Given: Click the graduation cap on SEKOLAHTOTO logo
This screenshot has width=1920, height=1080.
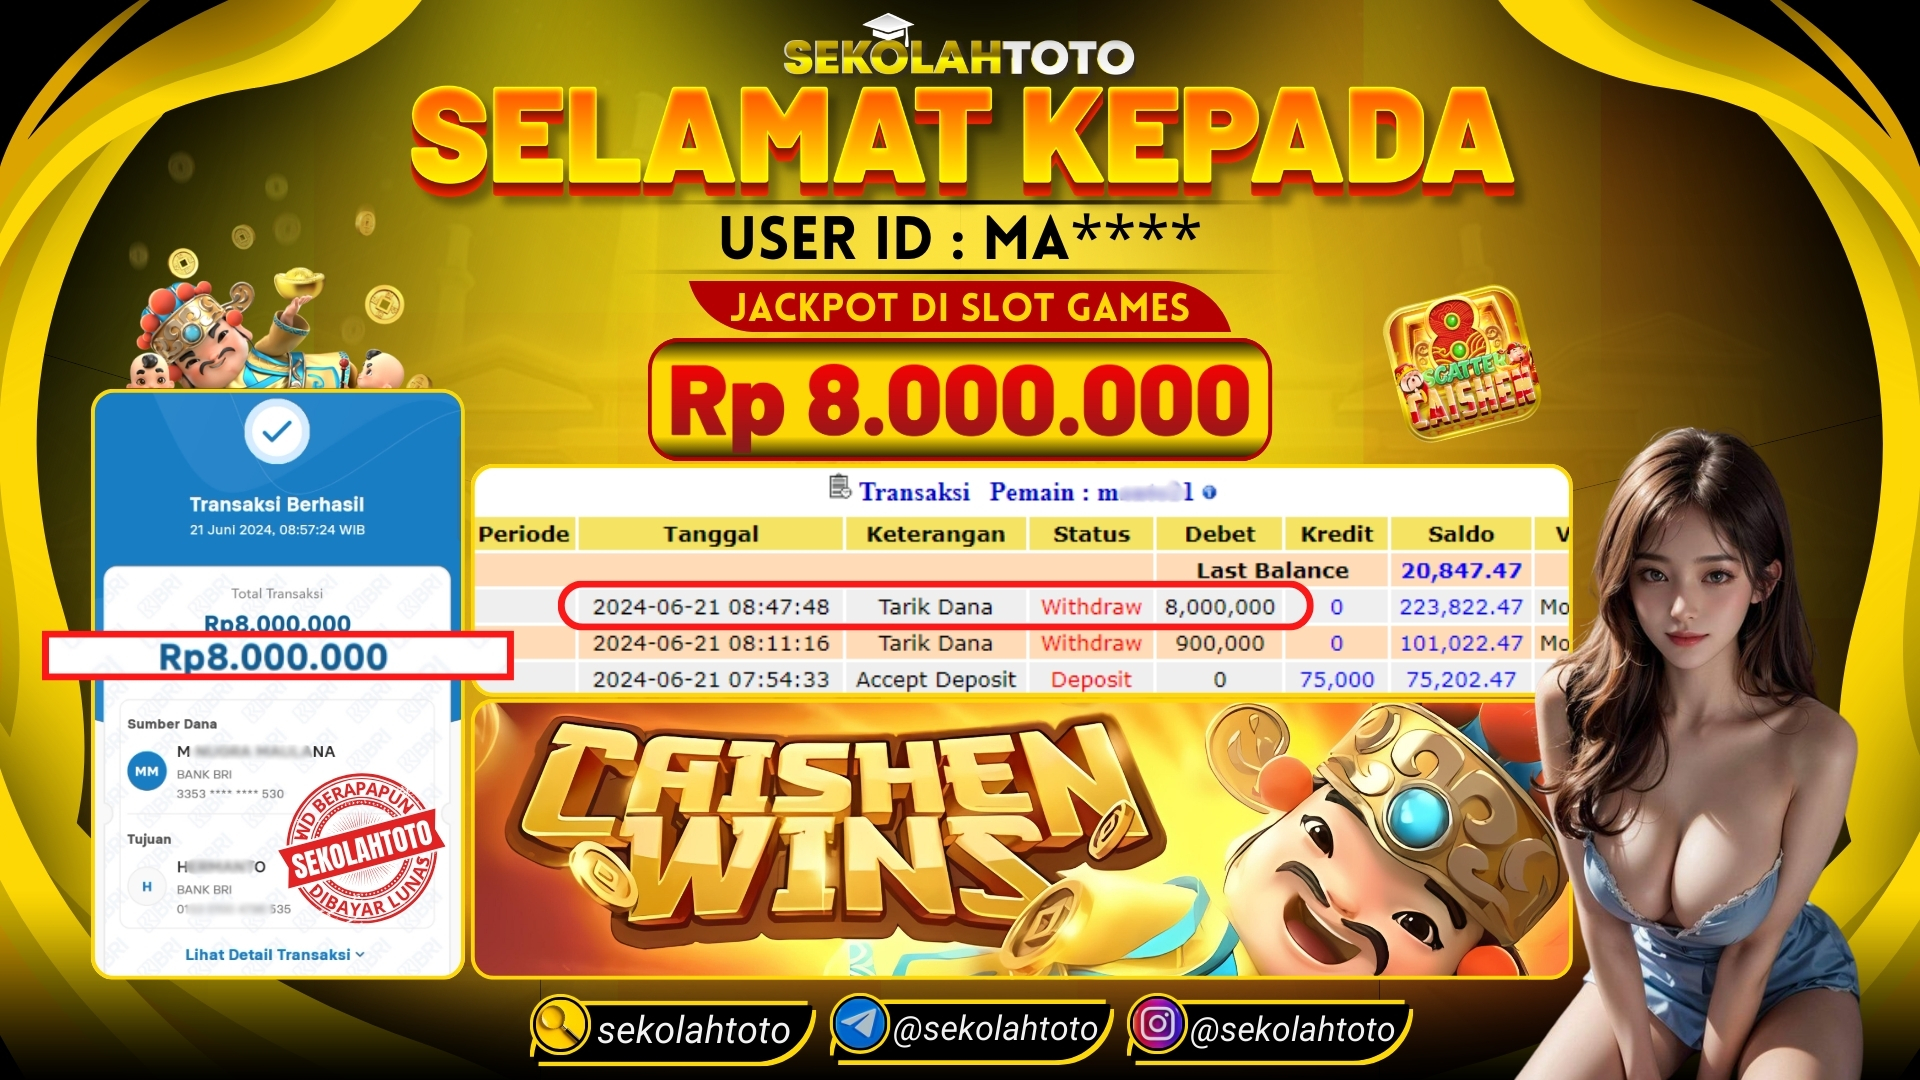Looking at the screenshot, I should (887, 27).
